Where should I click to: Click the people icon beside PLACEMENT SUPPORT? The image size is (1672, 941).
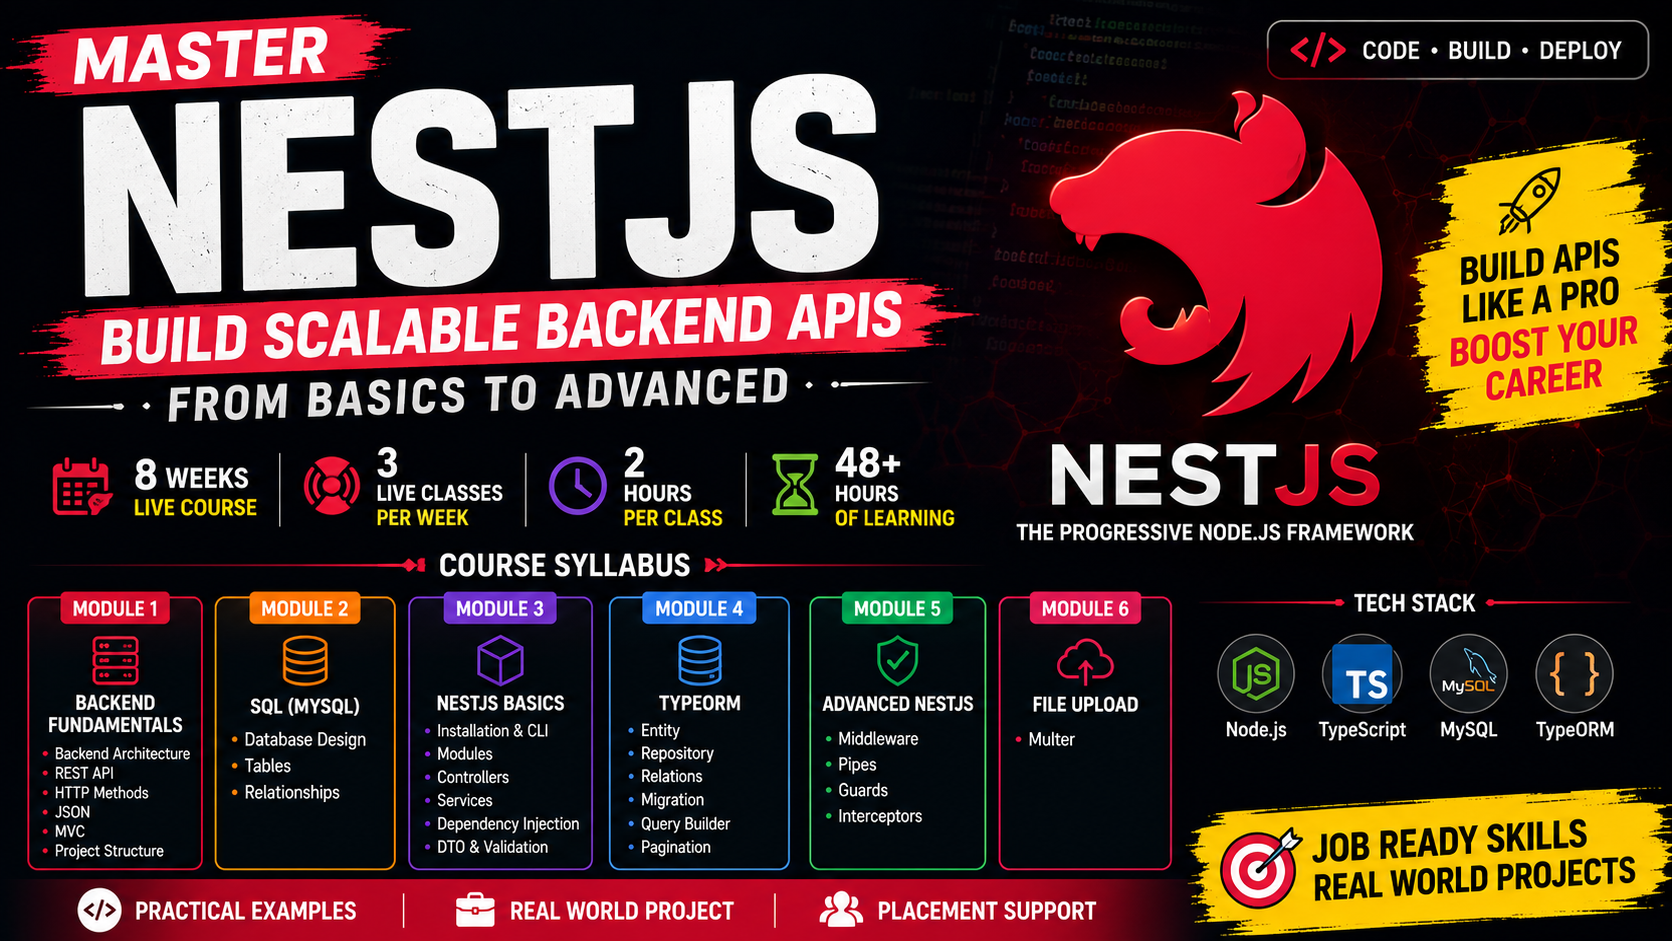(841, 909)
